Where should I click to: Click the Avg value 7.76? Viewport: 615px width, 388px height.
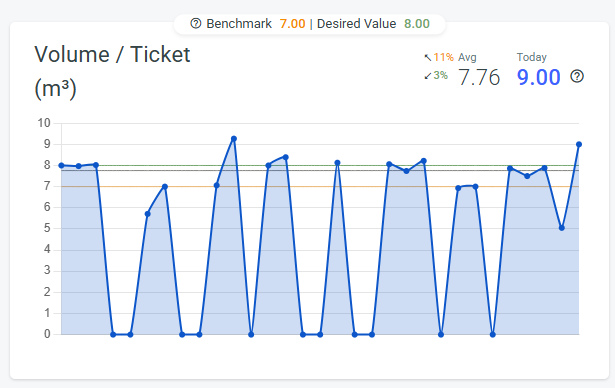pos(479,77)
